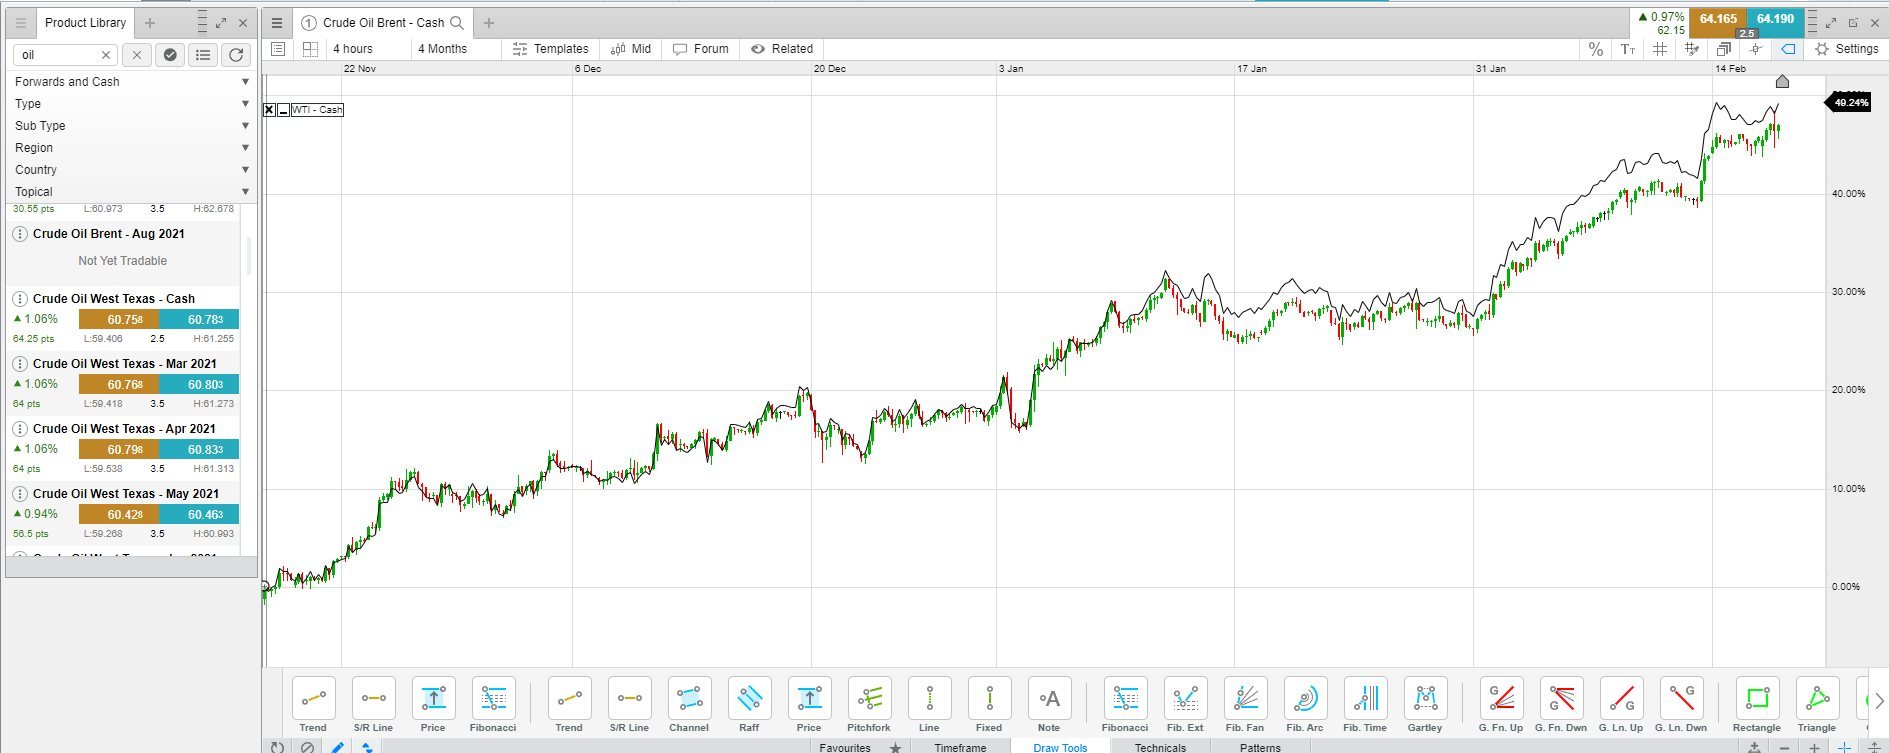Screen dimensions: 1889x753
Task: Click the oil search input field
Action: [65, 55]
